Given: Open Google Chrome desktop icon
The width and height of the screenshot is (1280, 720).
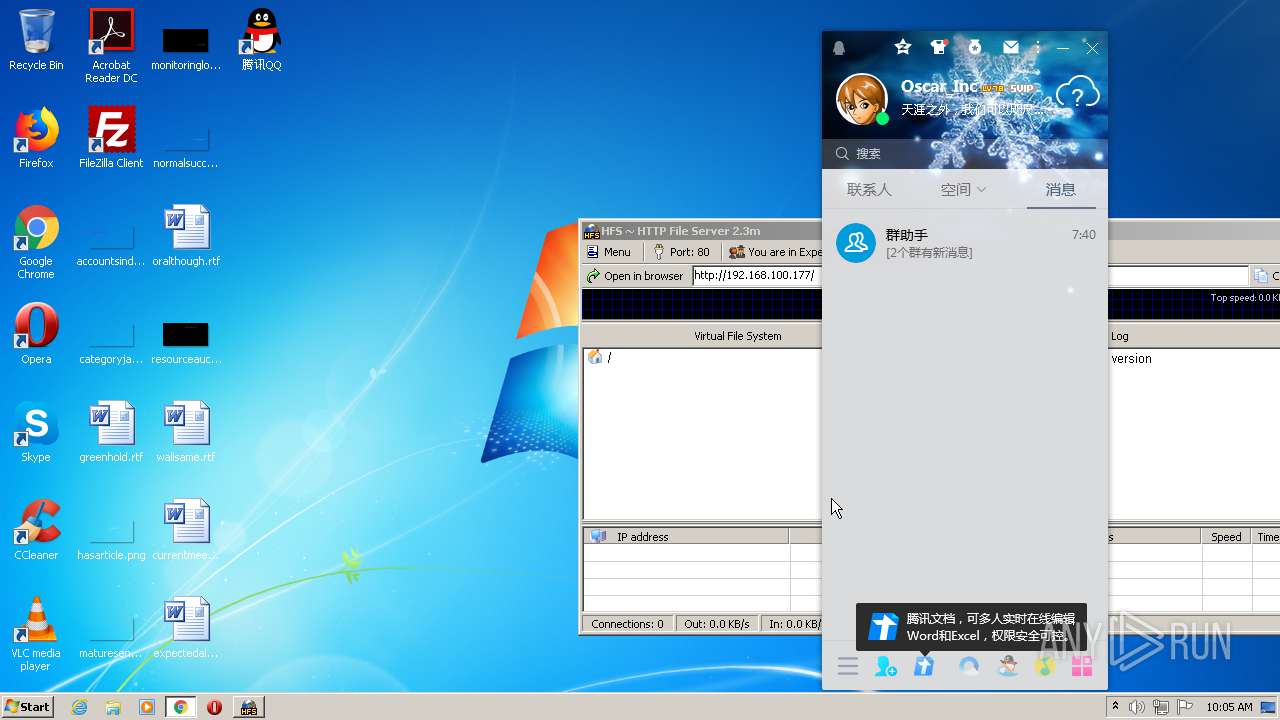Looking at the screenshot, I should click(x=36, y=243).
